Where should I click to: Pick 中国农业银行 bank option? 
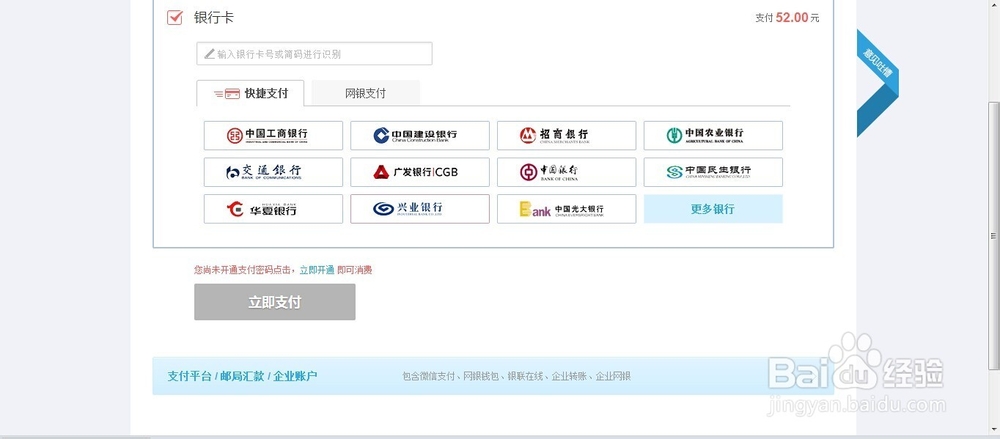click(x=713, y=135)
